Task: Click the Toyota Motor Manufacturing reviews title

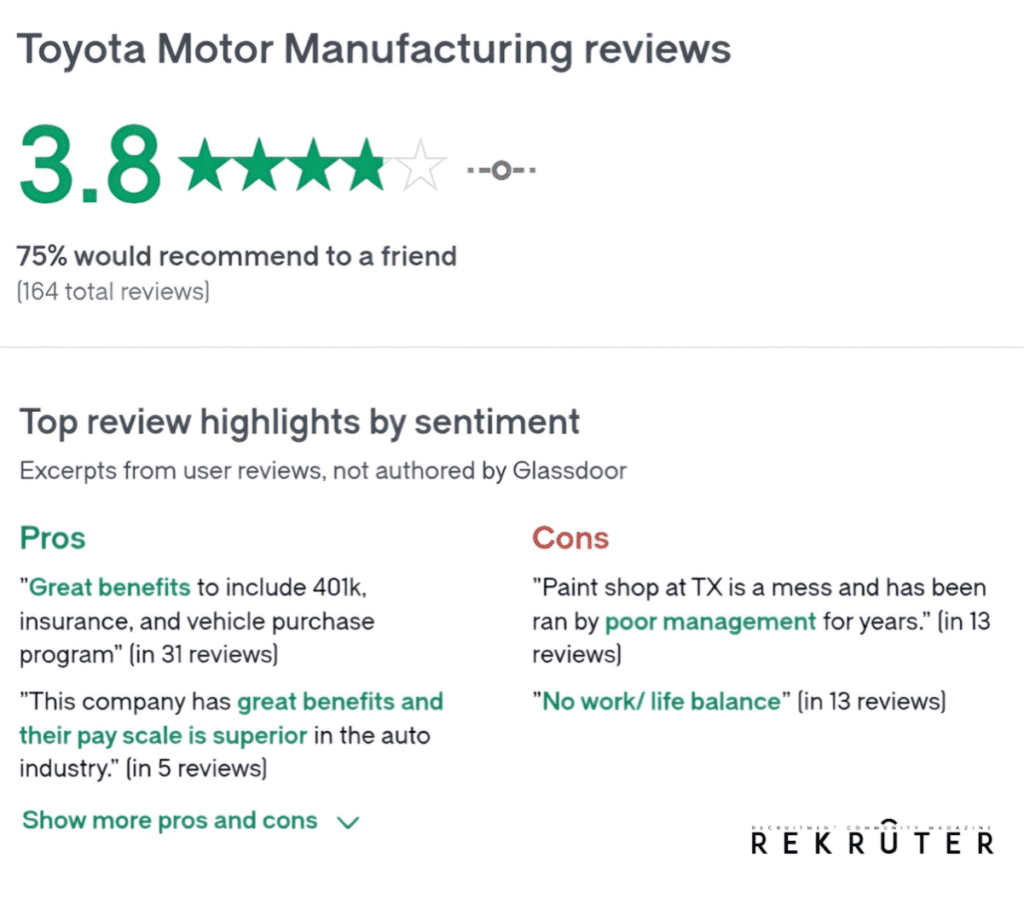Action: point(374,47)
